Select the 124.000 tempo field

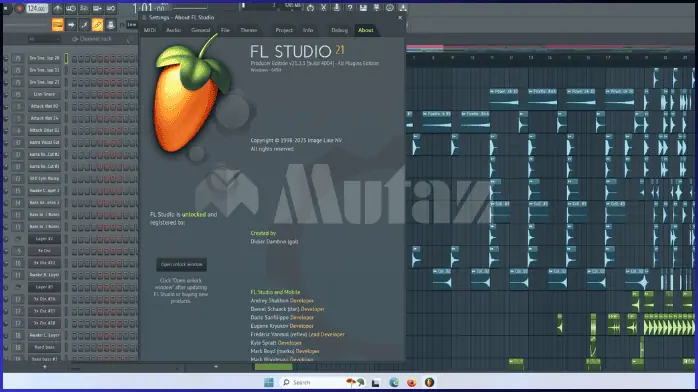37,8
